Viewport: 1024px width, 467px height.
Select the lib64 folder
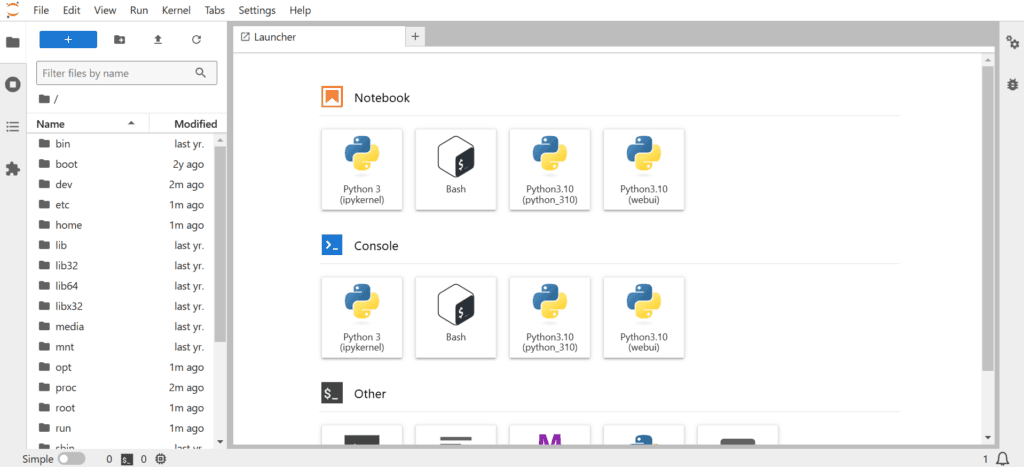121,285
